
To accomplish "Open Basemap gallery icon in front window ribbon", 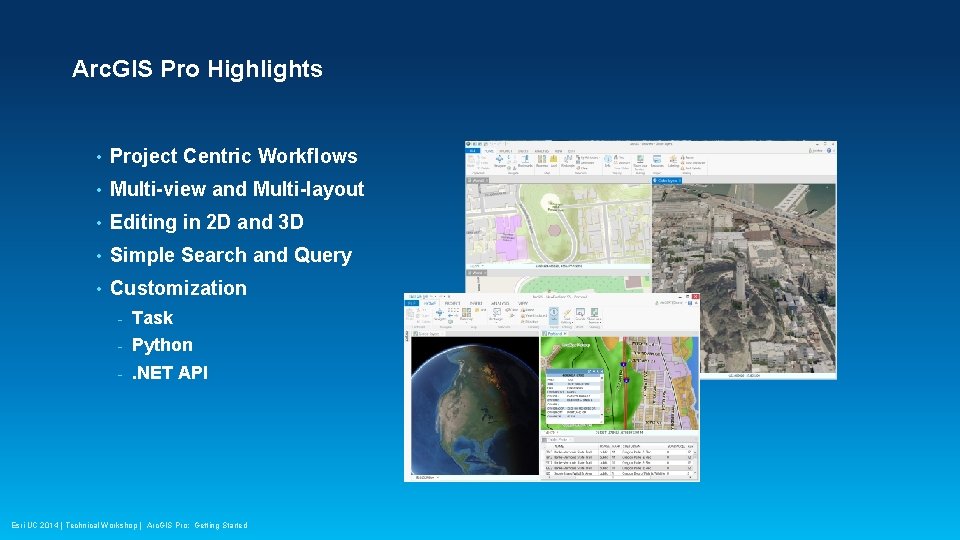I will pyautogui.click(x=467, y=314).
